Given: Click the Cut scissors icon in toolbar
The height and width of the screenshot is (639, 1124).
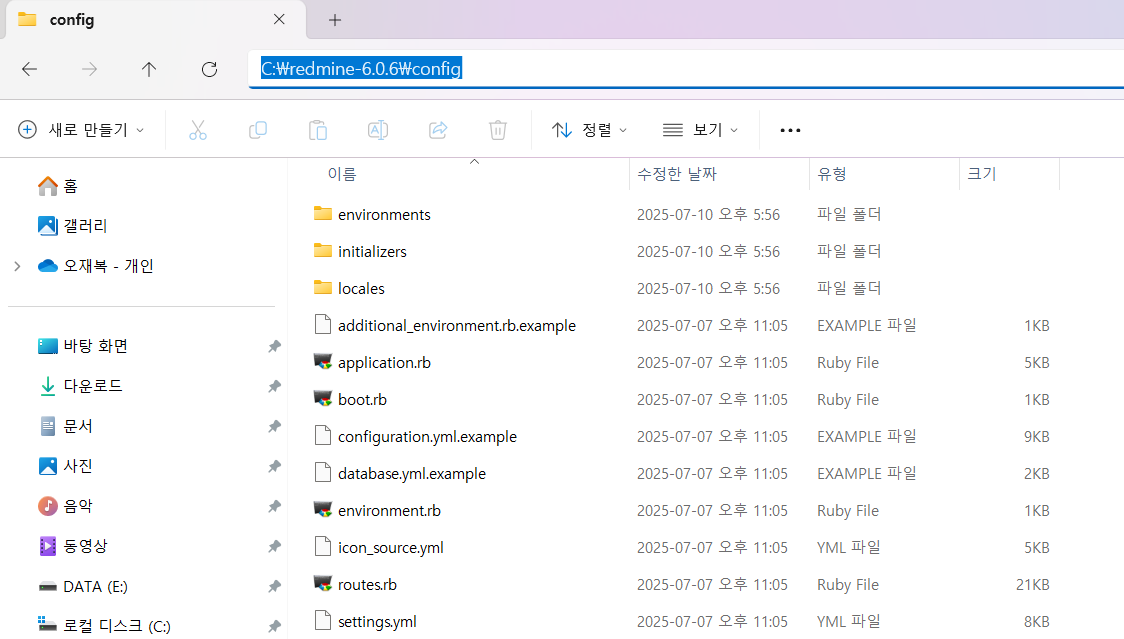Looking at the screenshot, I should [x=197, y=130].
